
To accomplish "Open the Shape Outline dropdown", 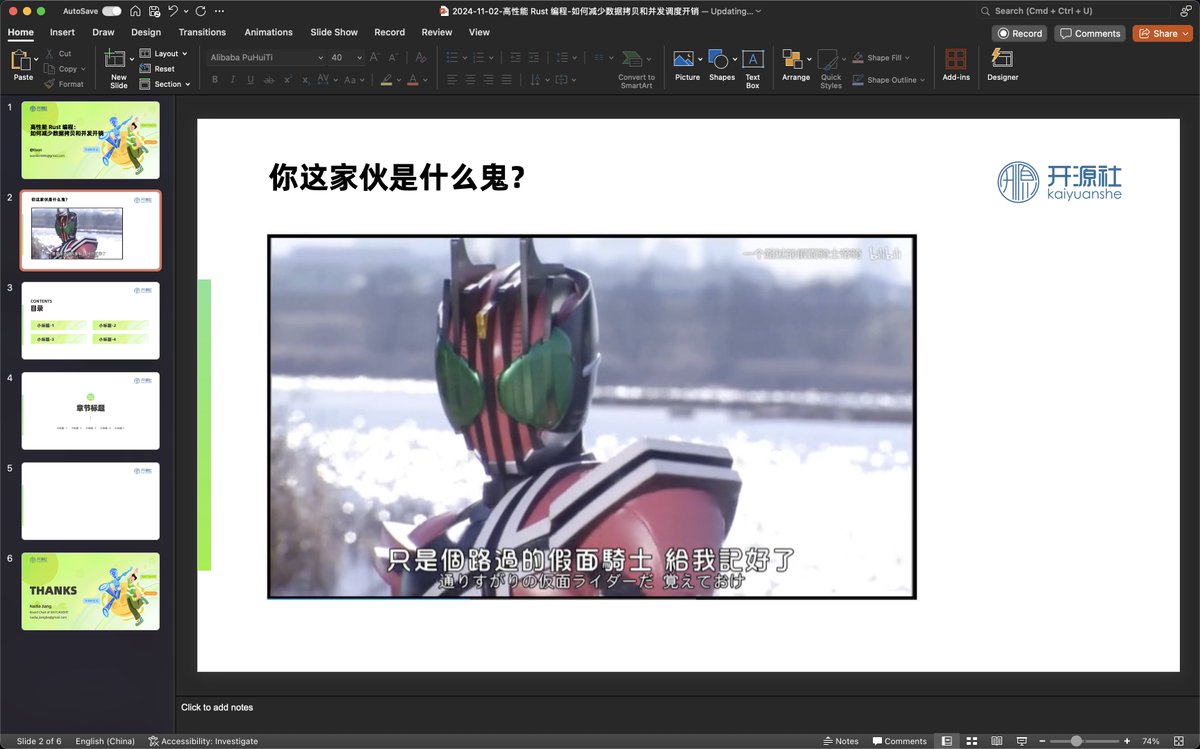I will [x=888, y=80].
